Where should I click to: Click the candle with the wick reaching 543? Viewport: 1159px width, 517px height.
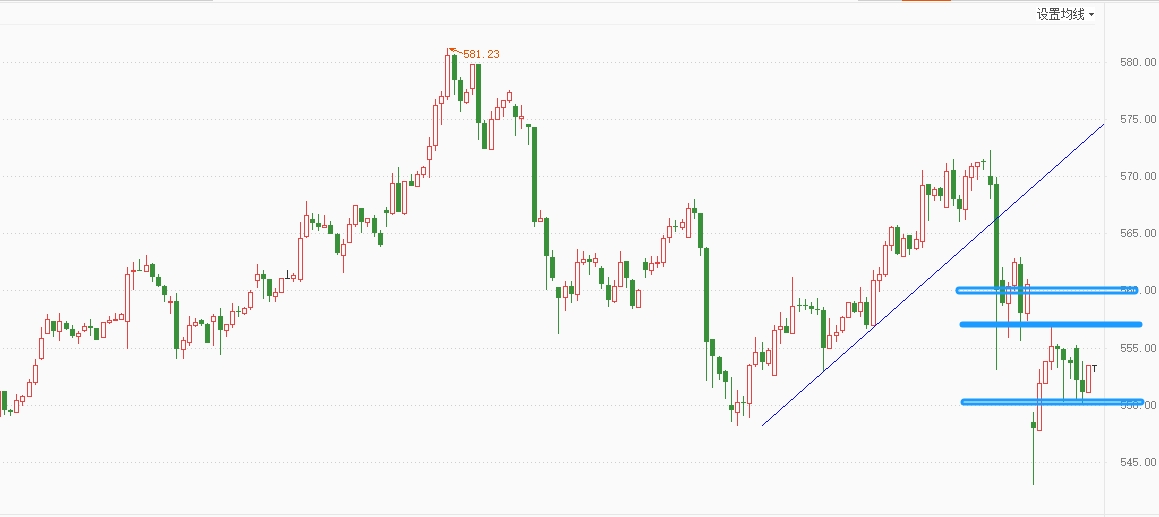(x=1033, y=448)
